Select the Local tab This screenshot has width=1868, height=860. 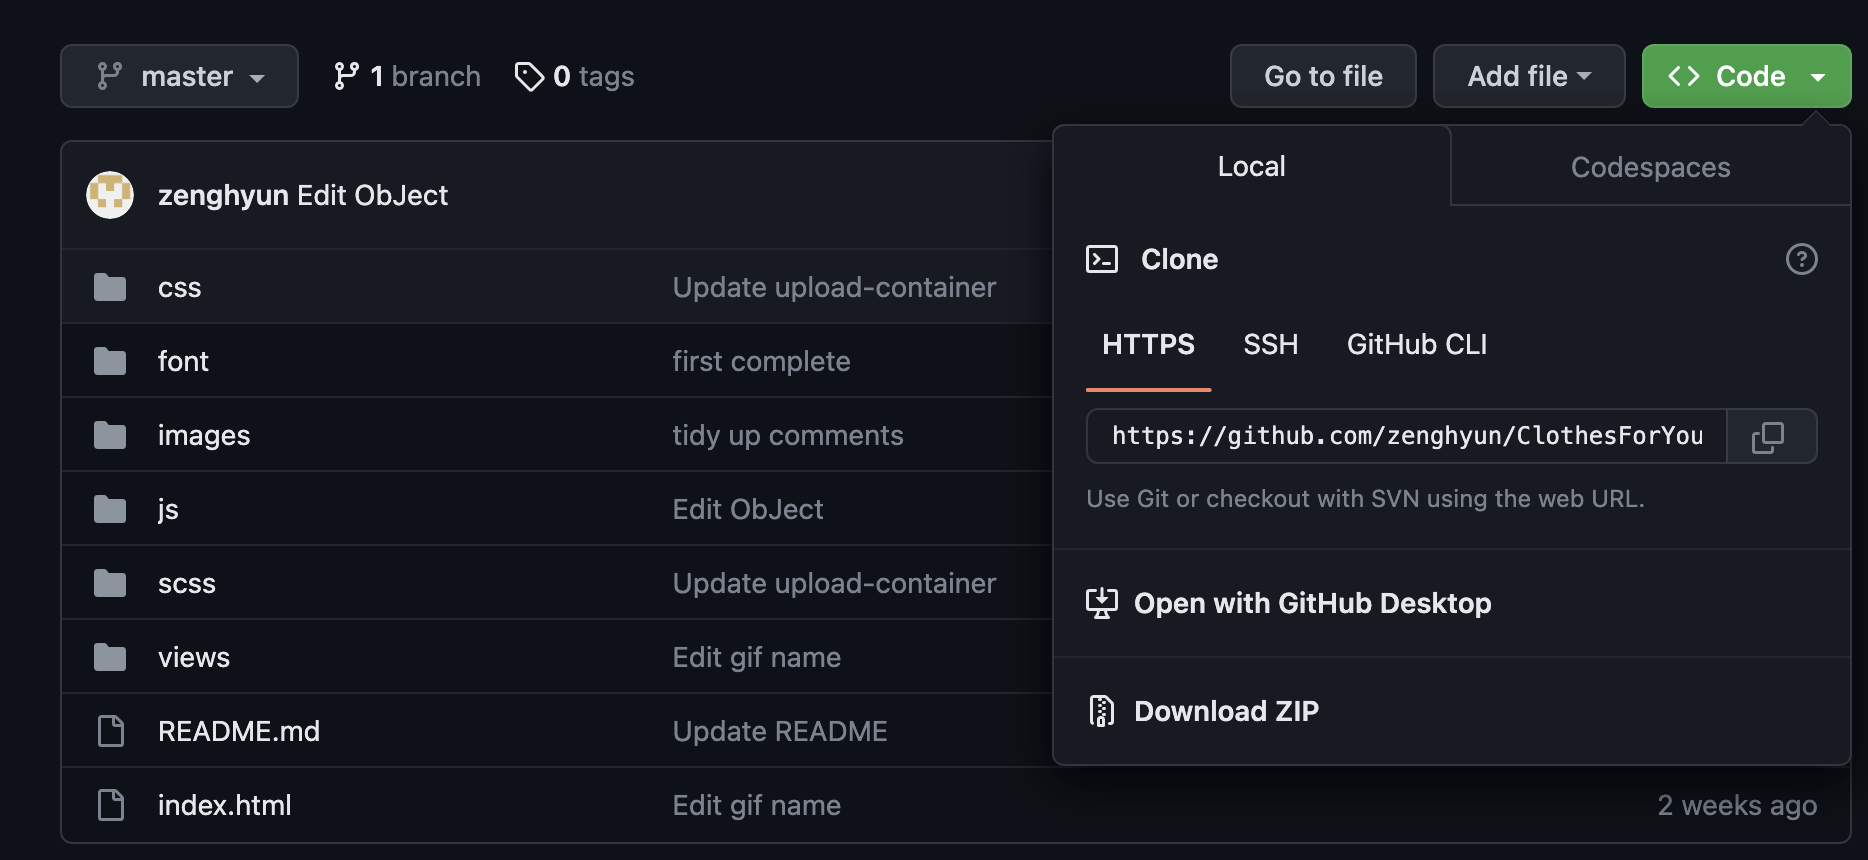[x=1251, y=166]
